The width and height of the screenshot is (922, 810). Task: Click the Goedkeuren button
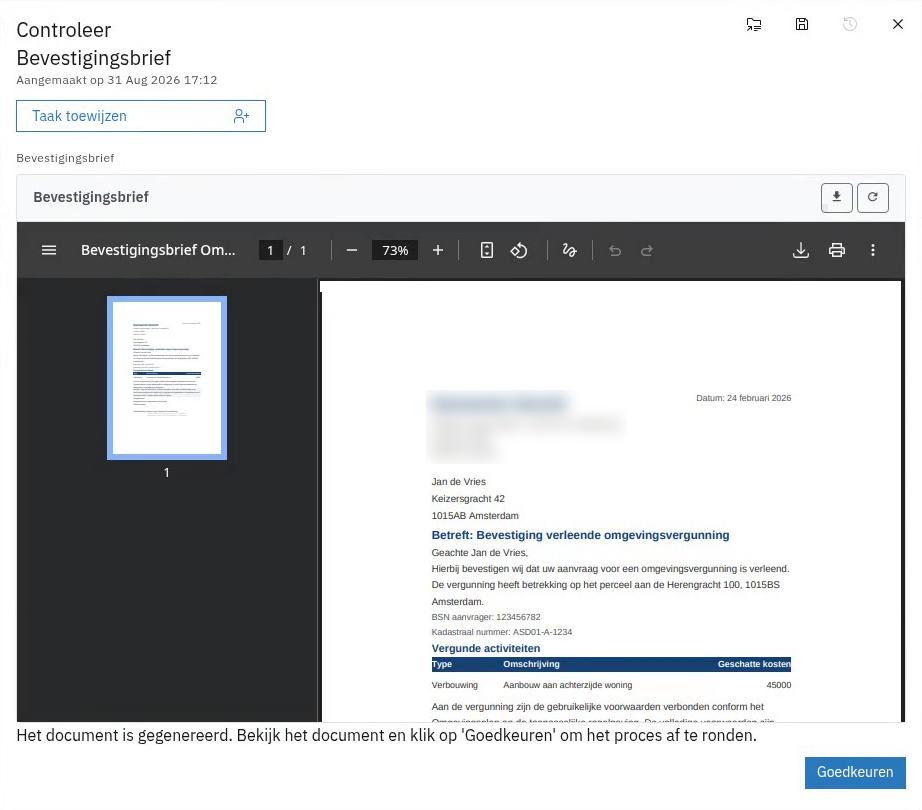[x=855, y=772]
